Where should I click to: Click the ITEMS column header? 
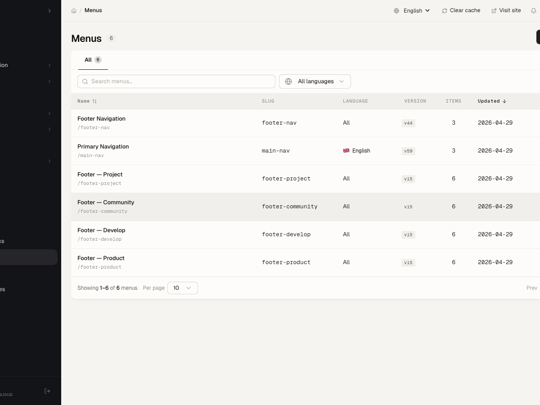tap(453, 101)
